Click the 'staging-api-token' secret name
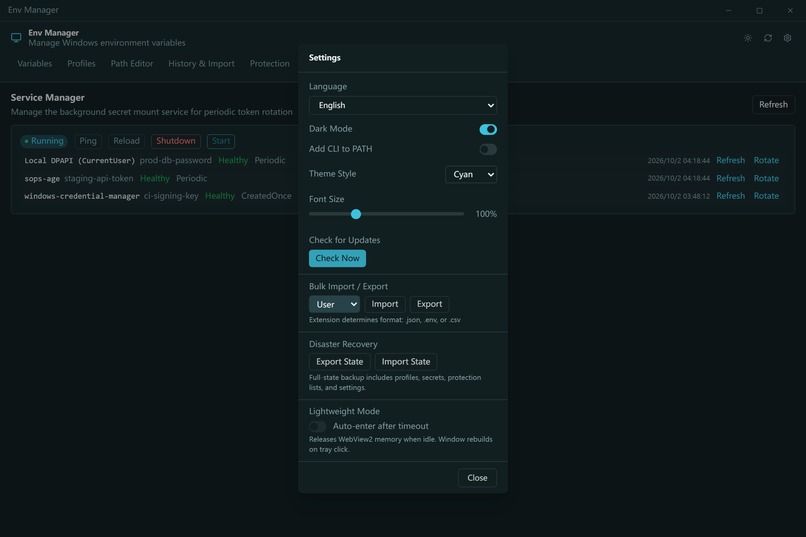The height and width of the screenshot is (537, 806). 99,178
